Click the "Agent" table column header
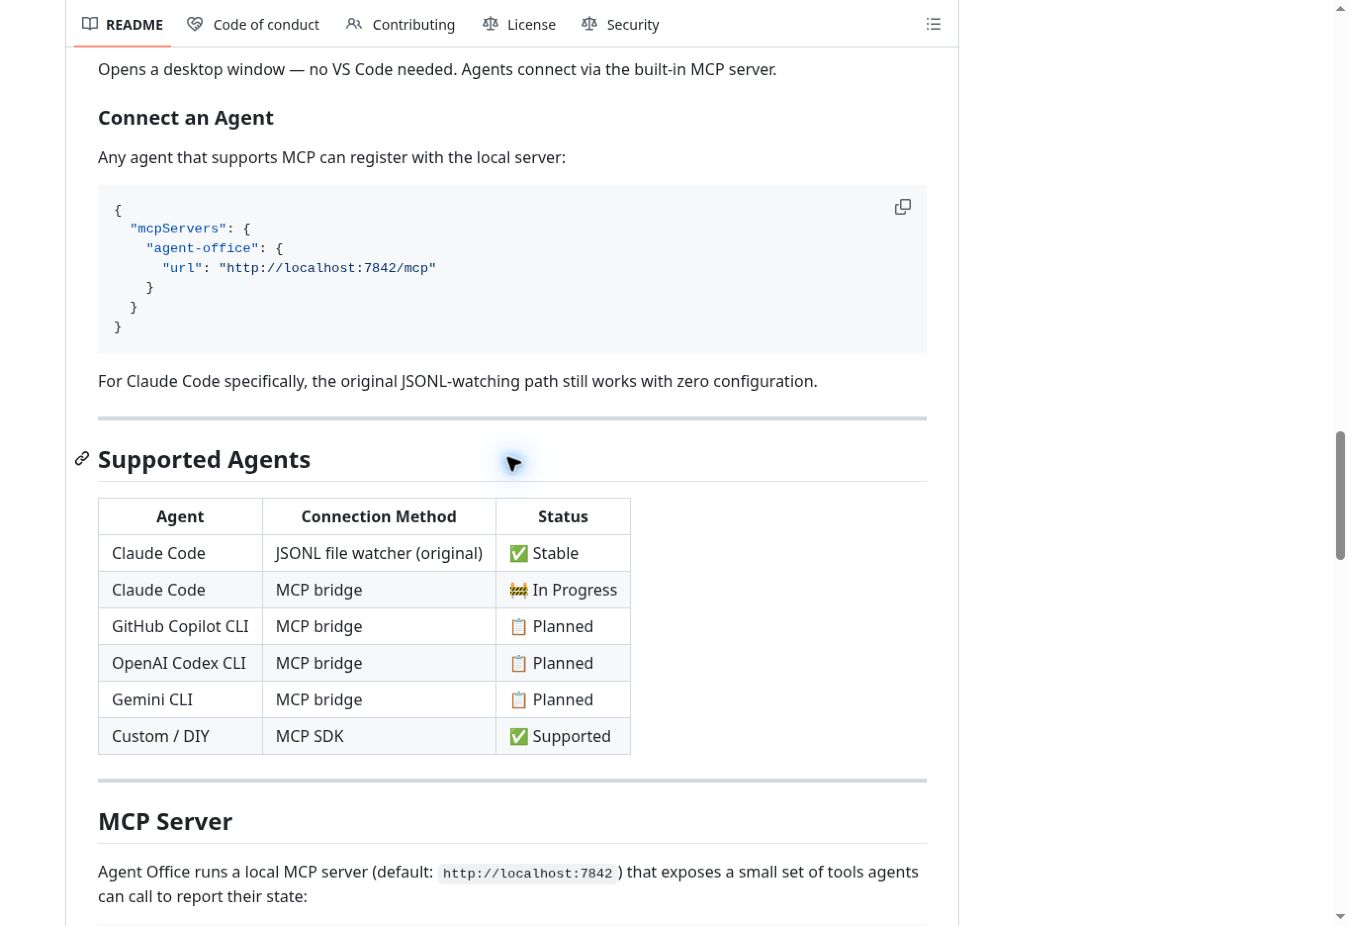The image size is (1348, 926). [x=180, y=516]
